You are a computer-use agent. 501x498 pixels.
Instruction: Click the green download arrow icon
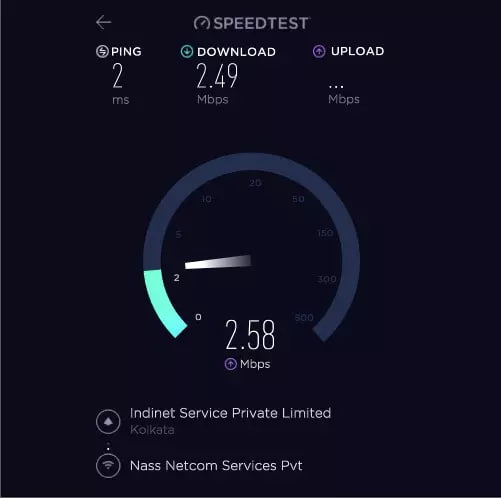tap(187, 52)
